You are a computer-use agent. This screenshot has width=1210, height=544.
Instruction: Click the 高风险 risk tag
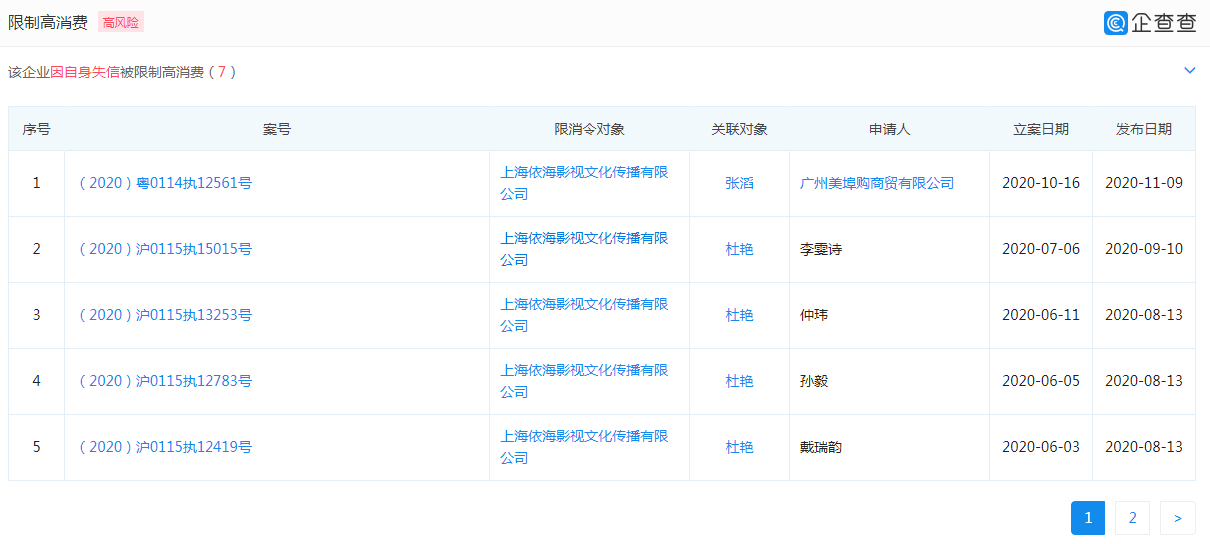(120, 23)
